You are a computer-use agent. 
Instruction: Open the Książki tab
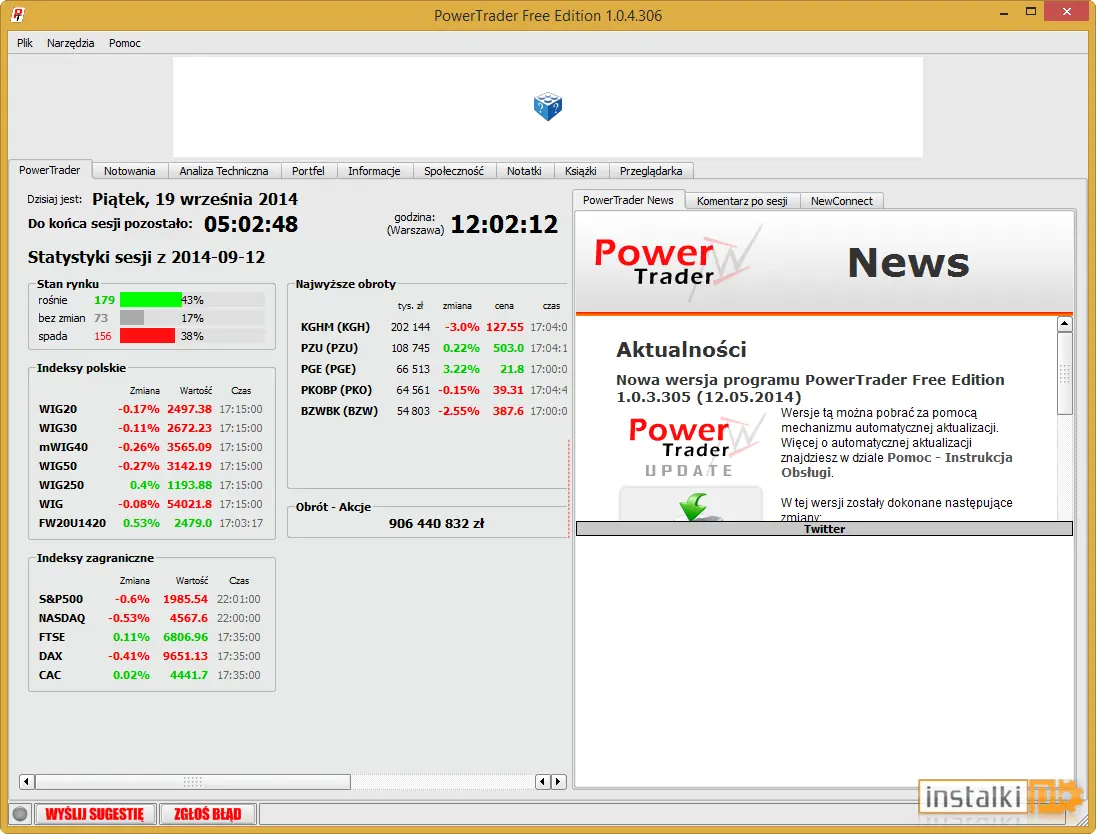pos(581,171)
